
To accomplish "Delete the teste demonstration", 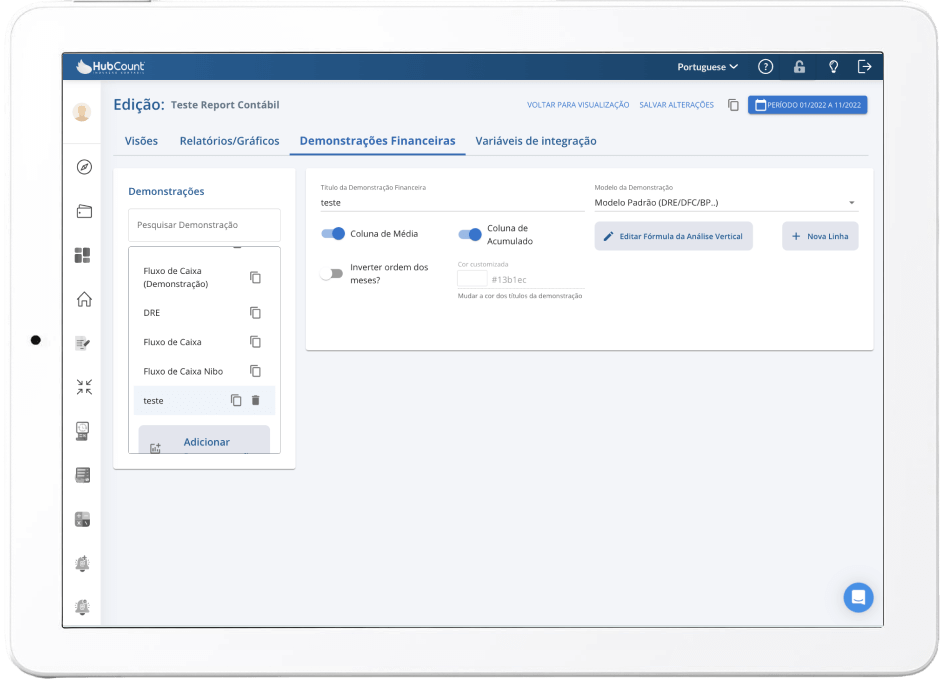I will [x=255, y=400].
